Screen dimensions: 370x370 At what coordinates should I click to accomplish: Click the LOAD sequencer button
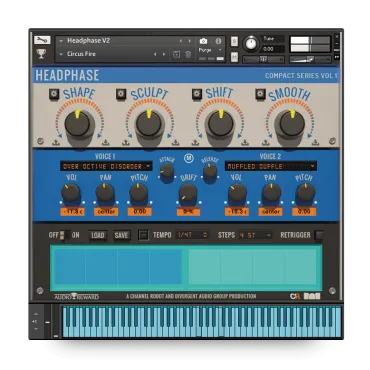98,235
